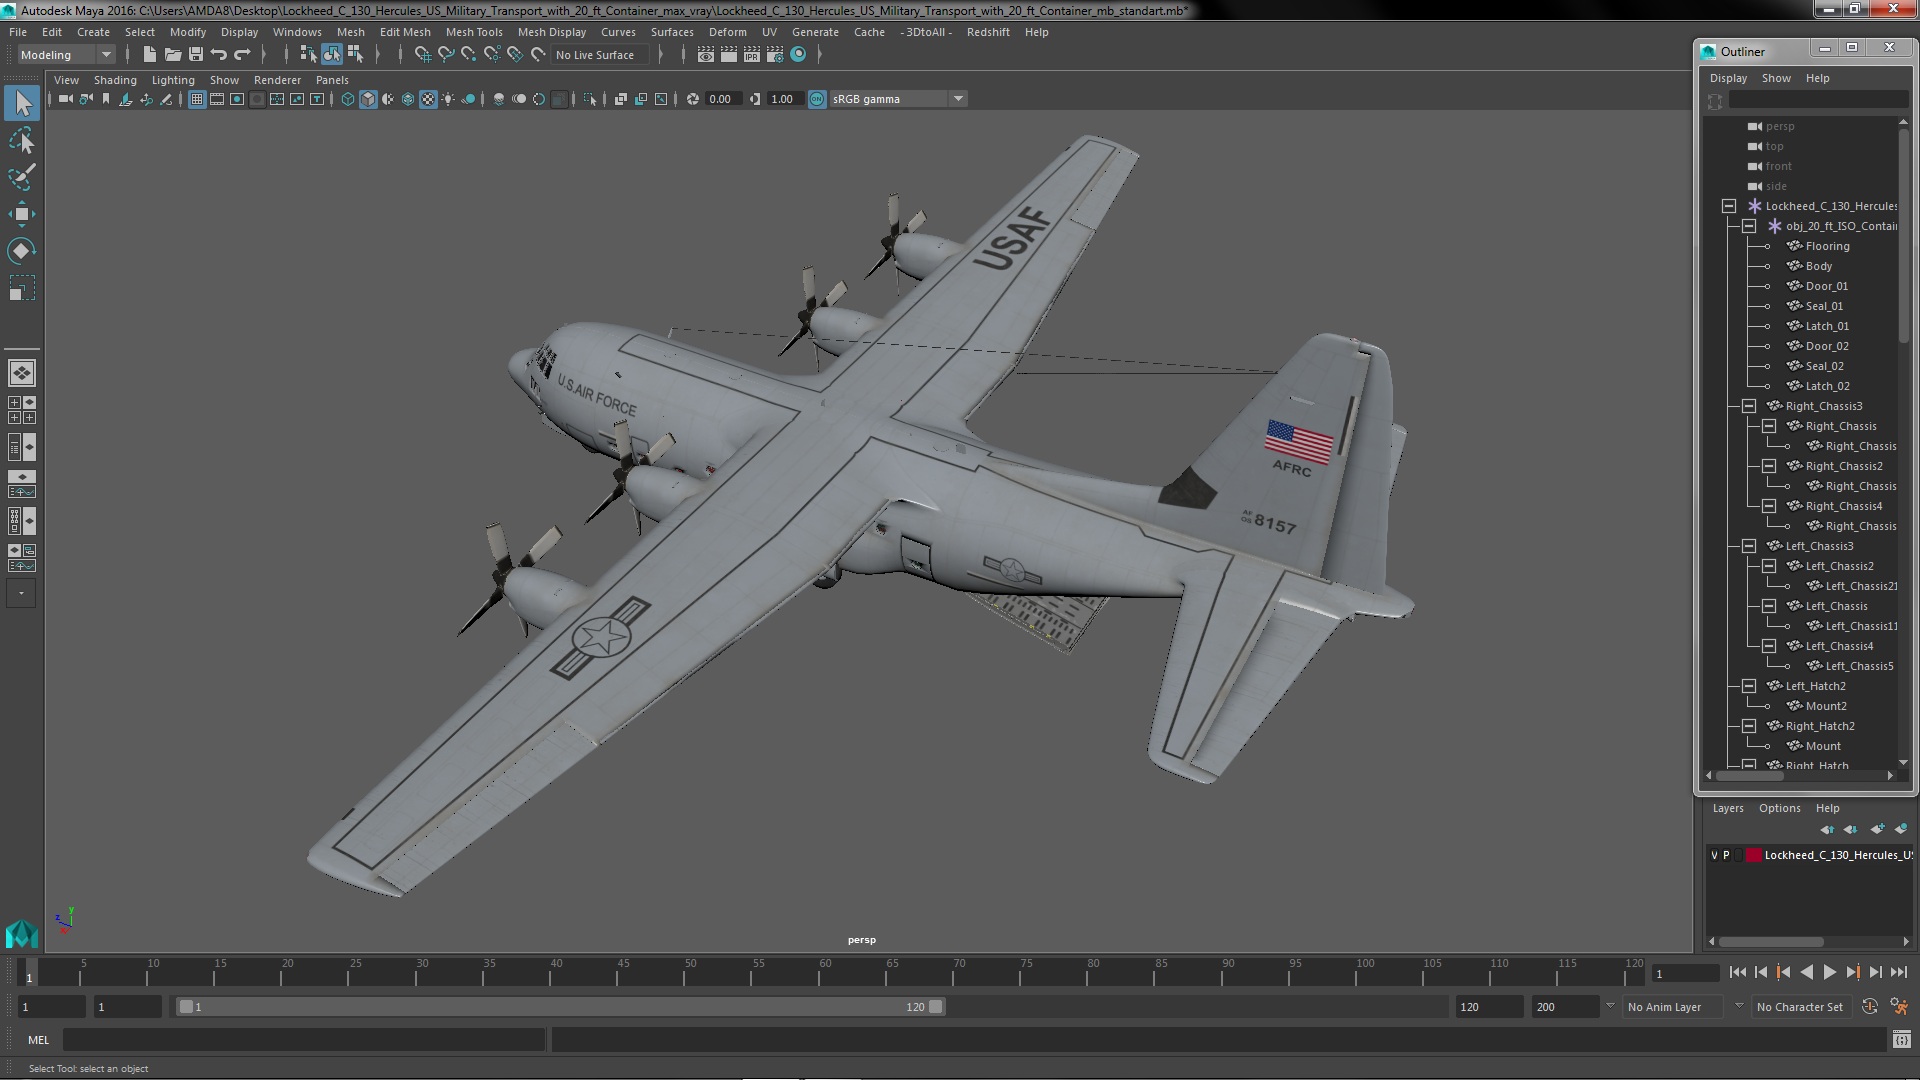Open the Outliner Display menu
The image size is (1920, 1080).
click(x=1728, y=78)
